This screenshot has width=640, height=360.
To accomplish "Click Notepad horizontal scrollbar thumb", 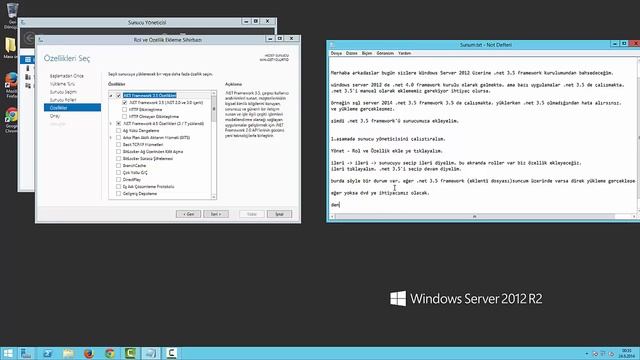I will 475,216.
